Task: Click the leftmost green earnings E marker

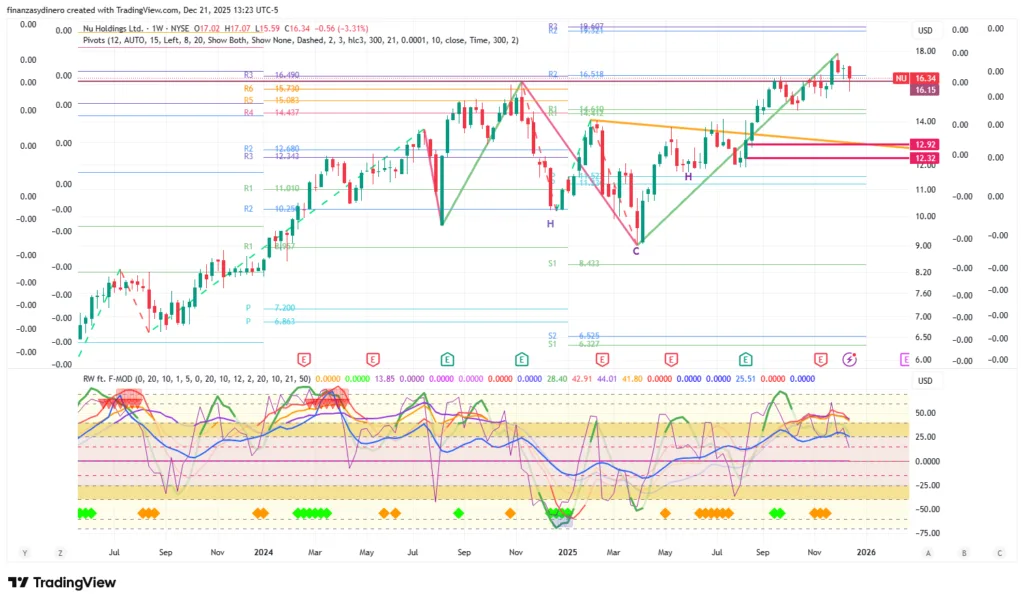Action: pyautogui.click(x=447, y=358)
